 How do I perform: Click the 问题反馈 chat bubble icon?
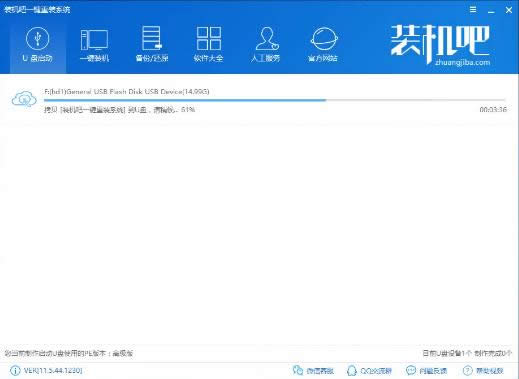click(x=411, y=370)
